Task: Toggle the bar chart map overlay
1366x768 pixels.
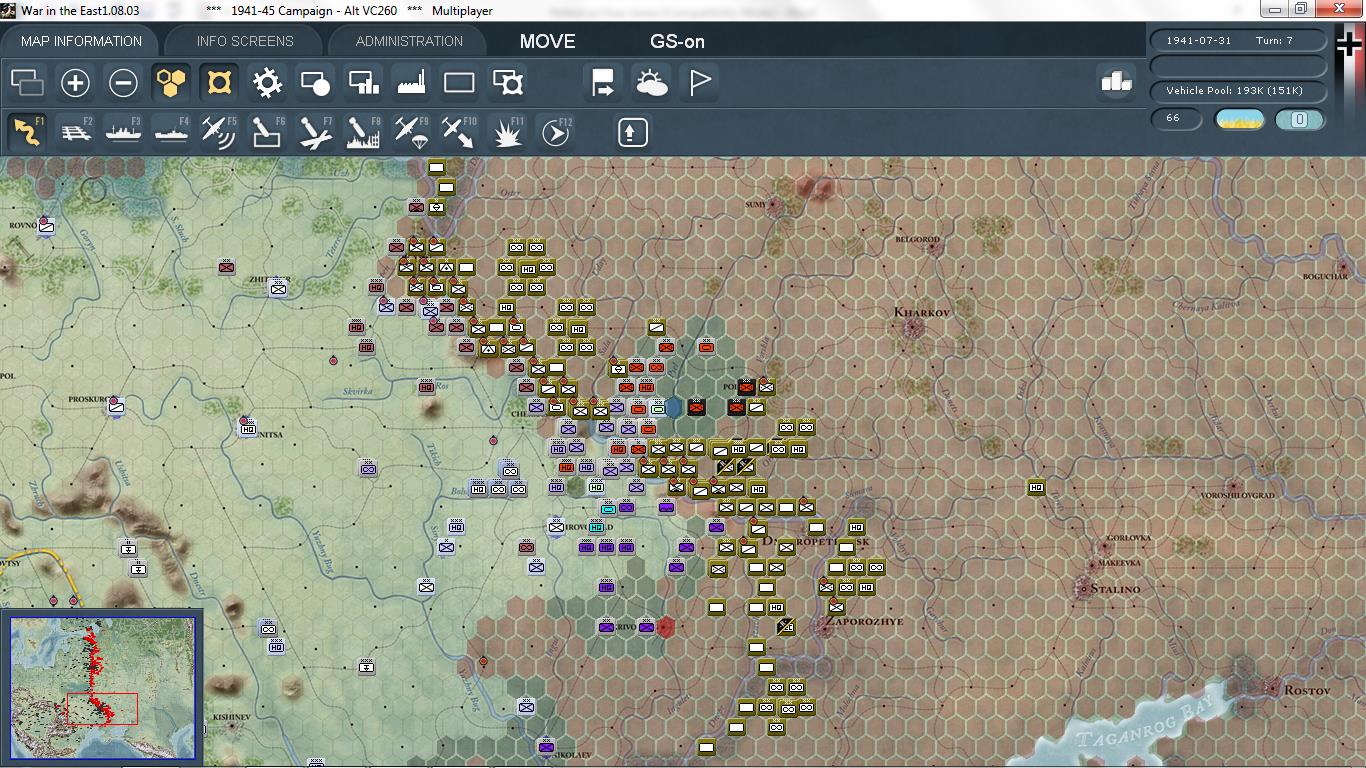Action: point(363,83)
